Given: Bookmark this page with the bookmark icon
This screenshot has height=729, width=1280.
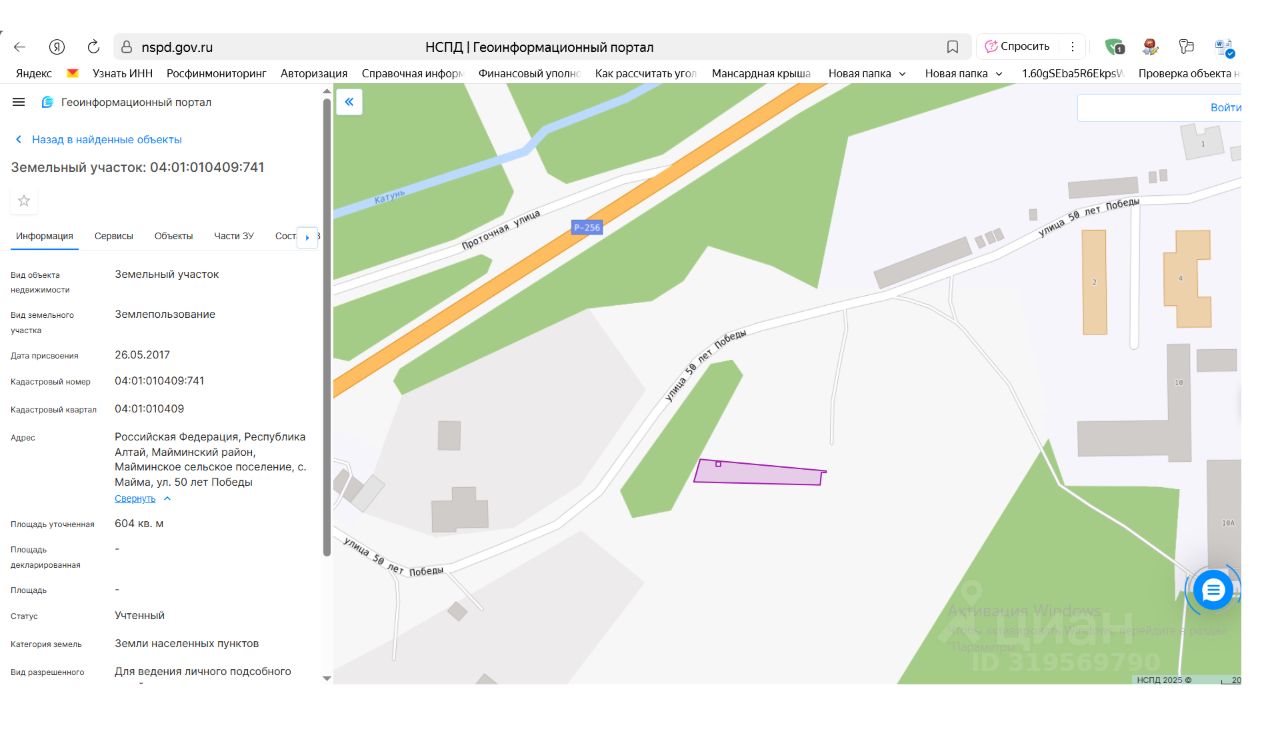Looking at the screenshot, I should (952, 47).
